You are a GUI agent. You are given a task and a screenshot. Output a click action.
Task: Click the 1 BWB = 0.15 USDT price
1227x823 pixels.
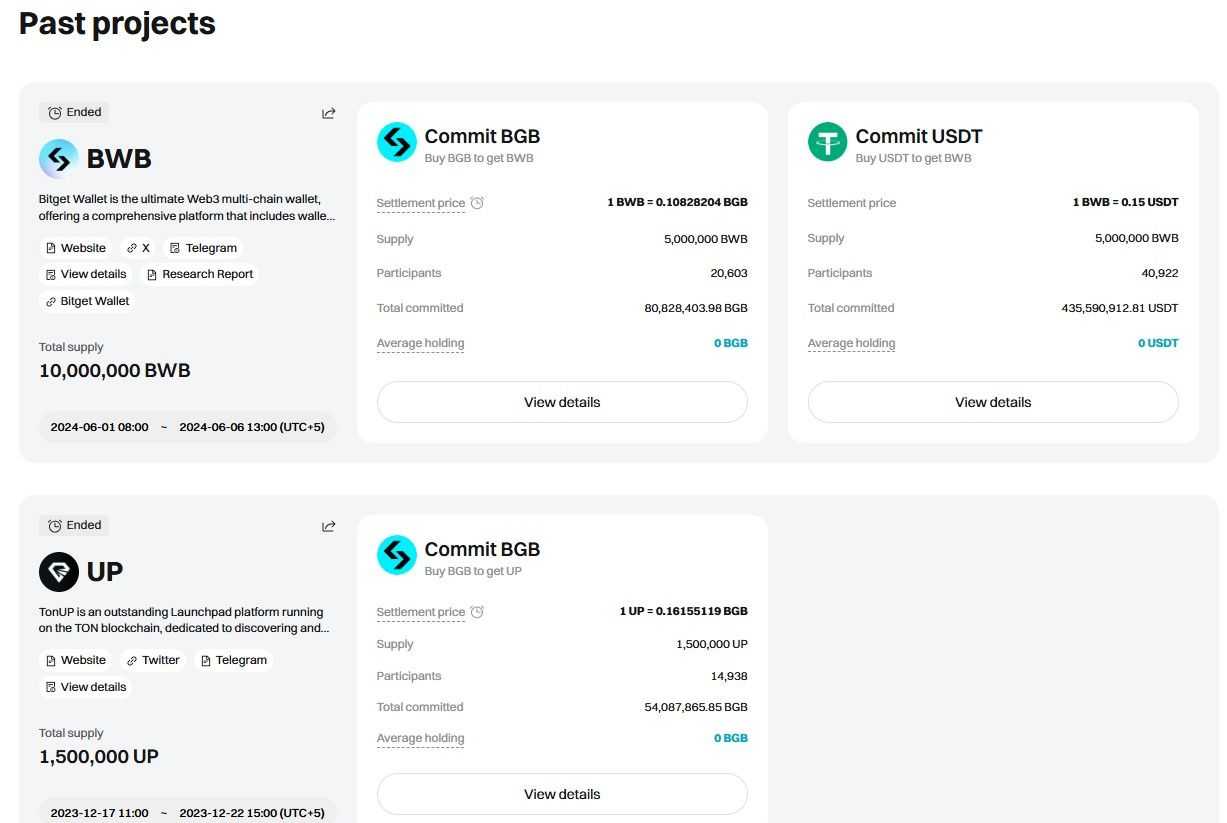click(x=1126, y=202)
